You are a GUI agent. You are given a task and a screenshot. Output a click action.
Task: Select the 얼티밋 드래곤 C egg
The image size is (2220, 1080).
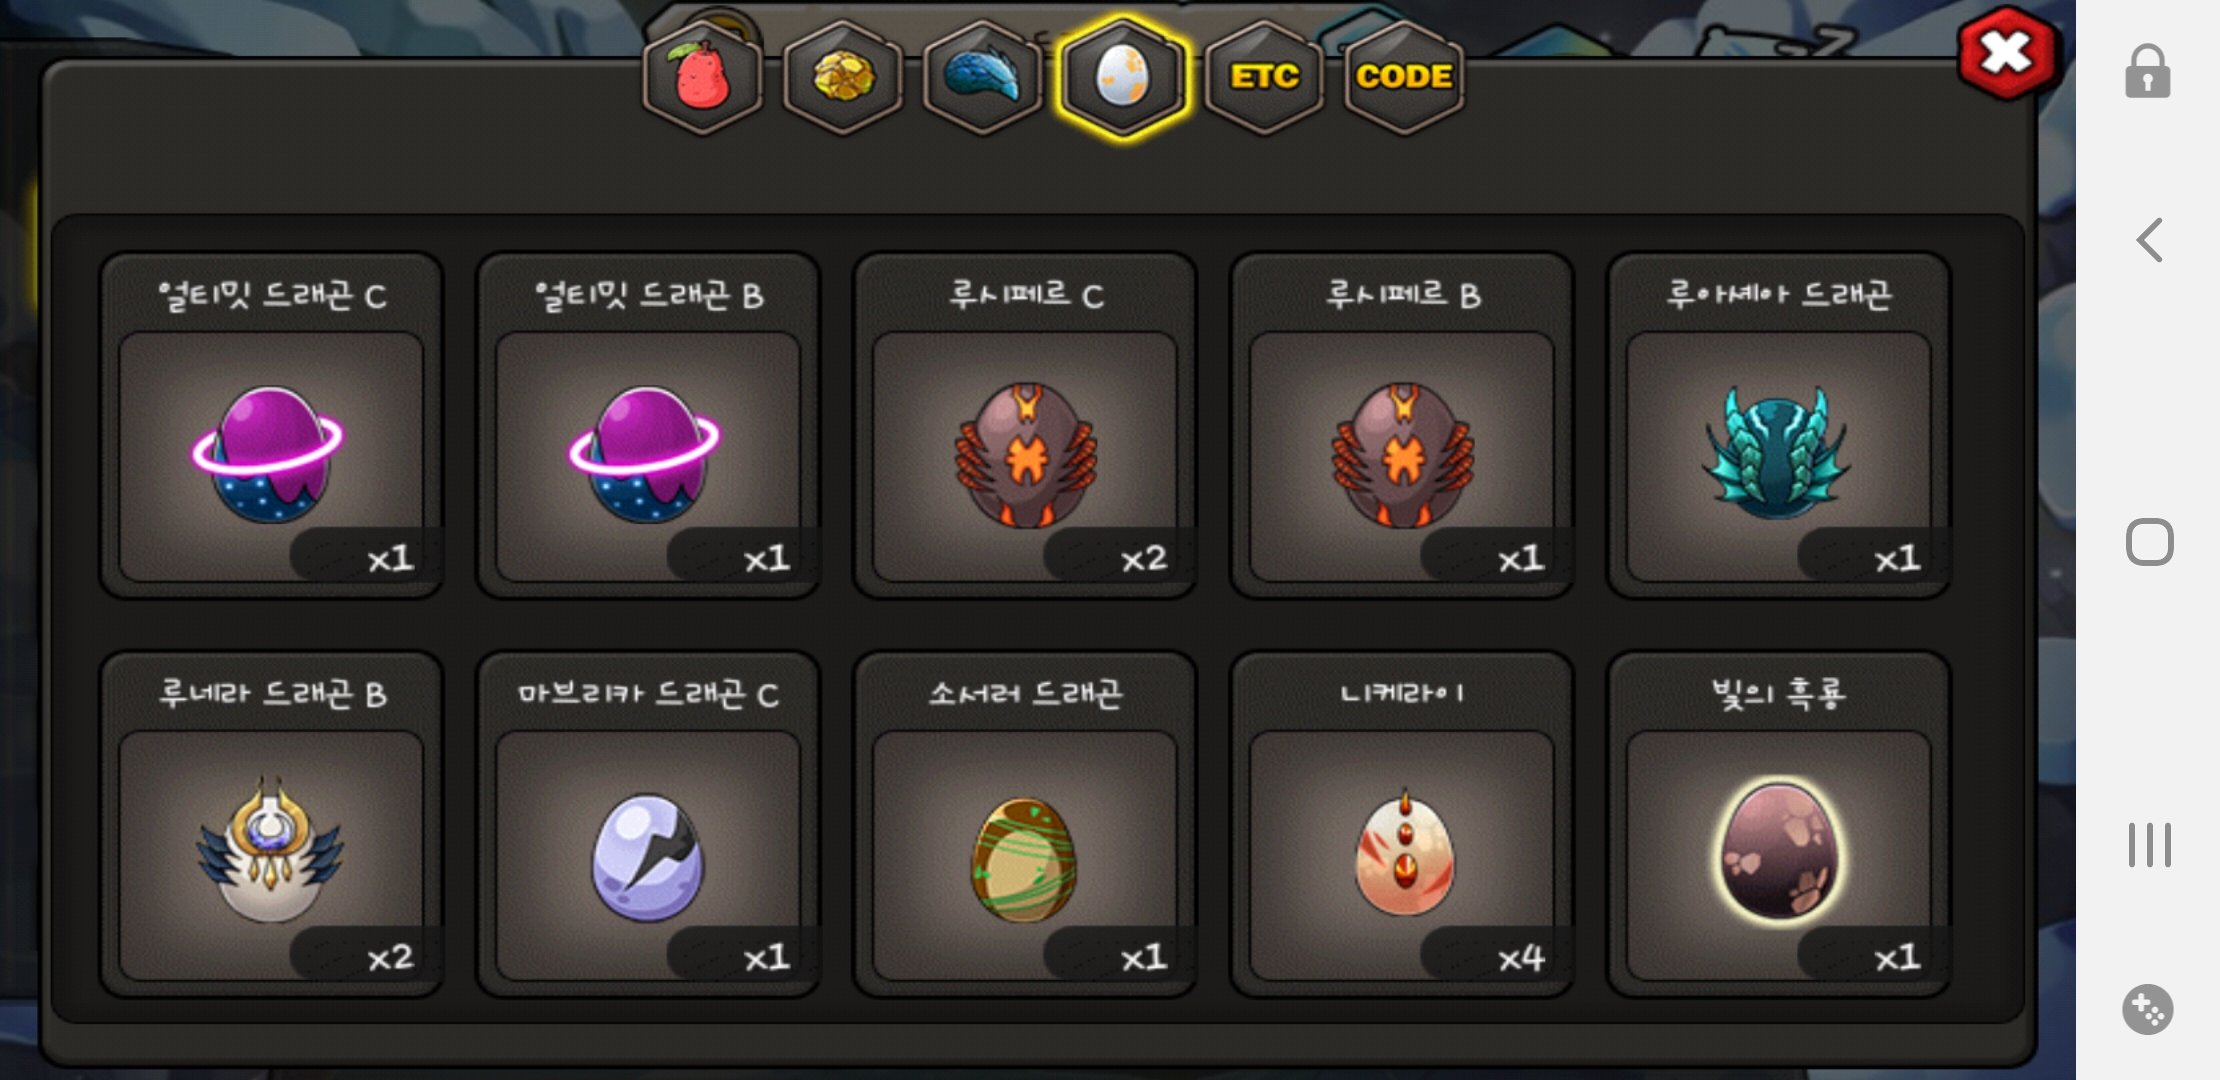point(271,425)
